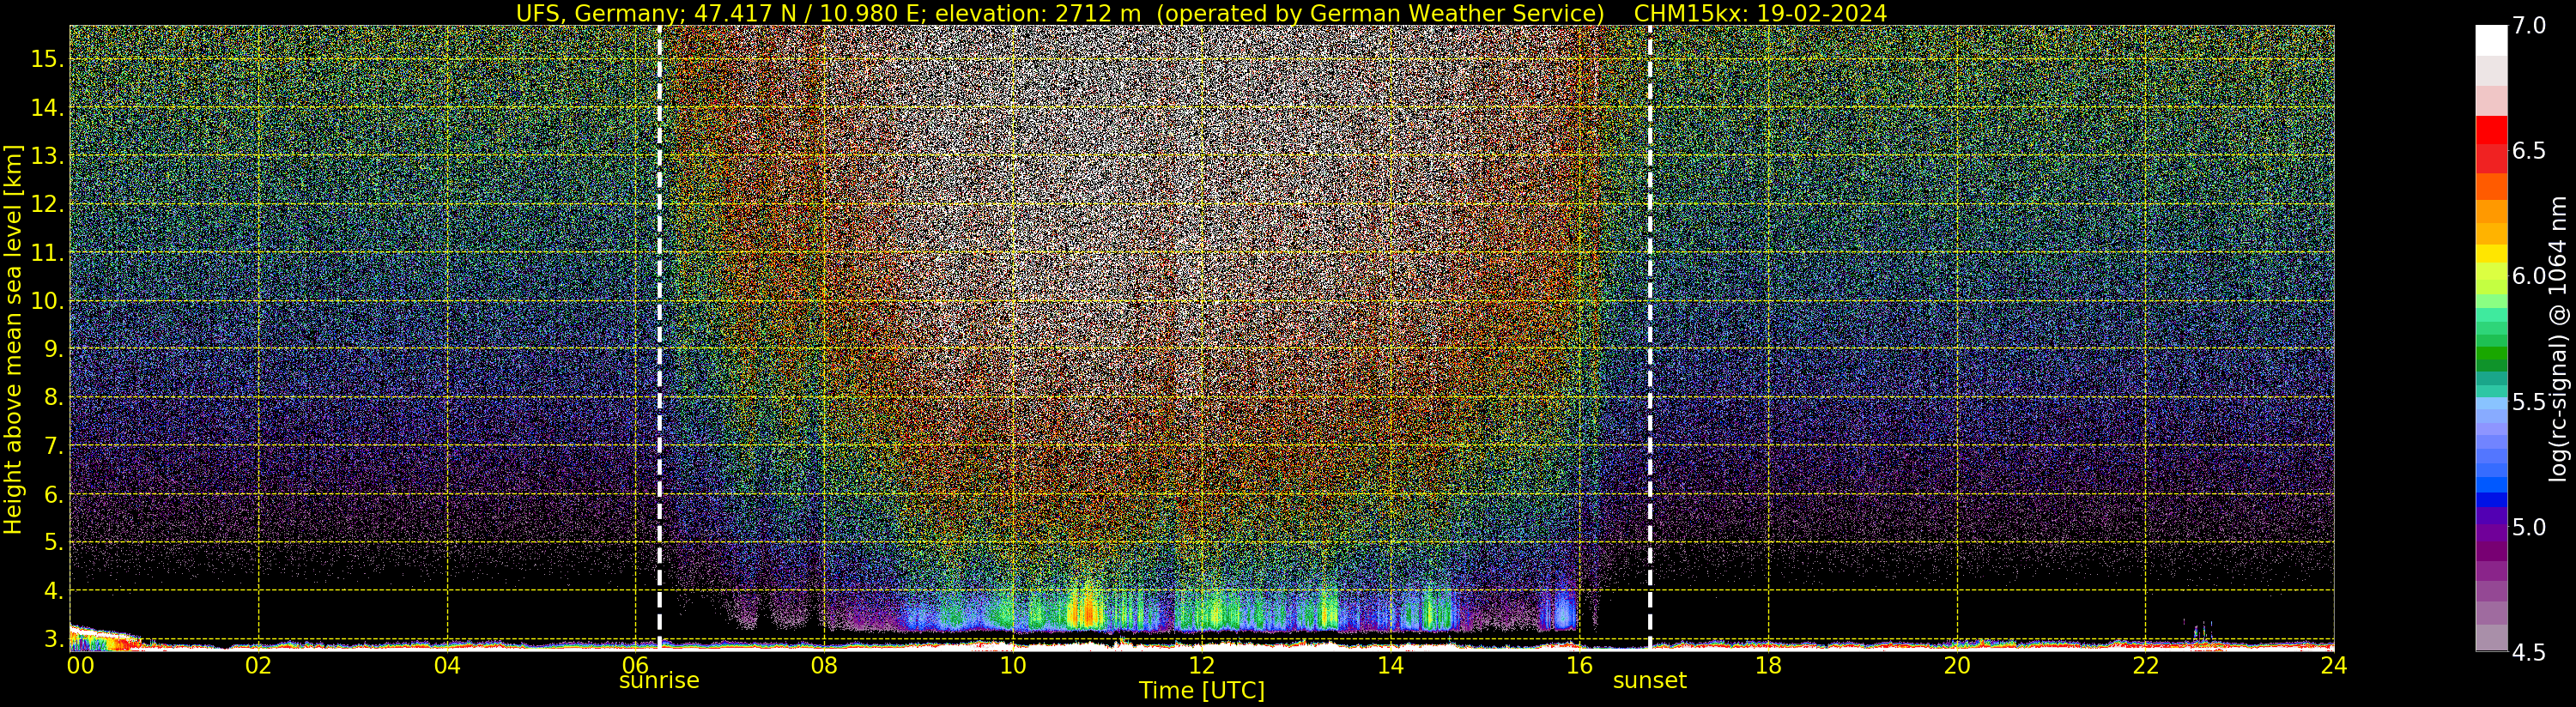This screenshot has width=2576, height=707.
Task: Click the 'sunrise' label below the time axis
Action: point(659,681)
